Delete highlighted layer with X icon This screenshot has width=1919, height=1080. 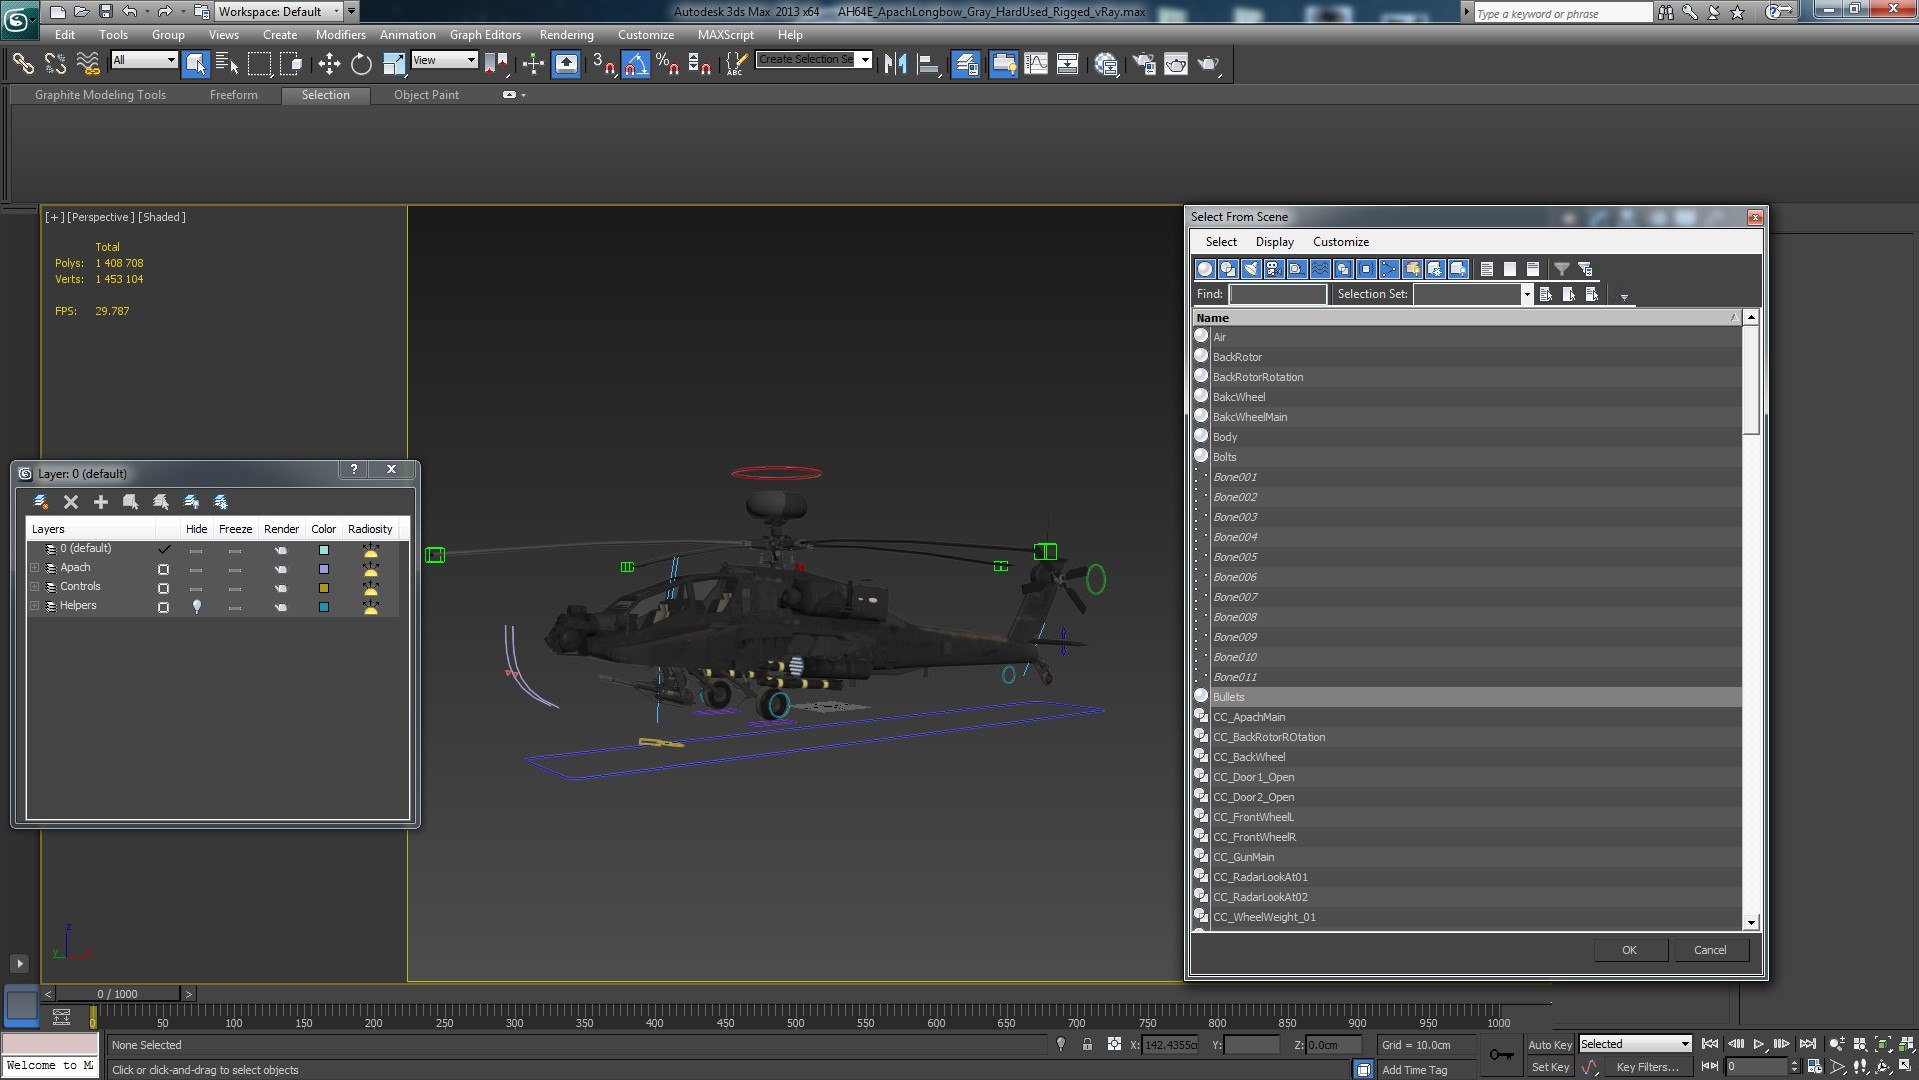point(71,501)
